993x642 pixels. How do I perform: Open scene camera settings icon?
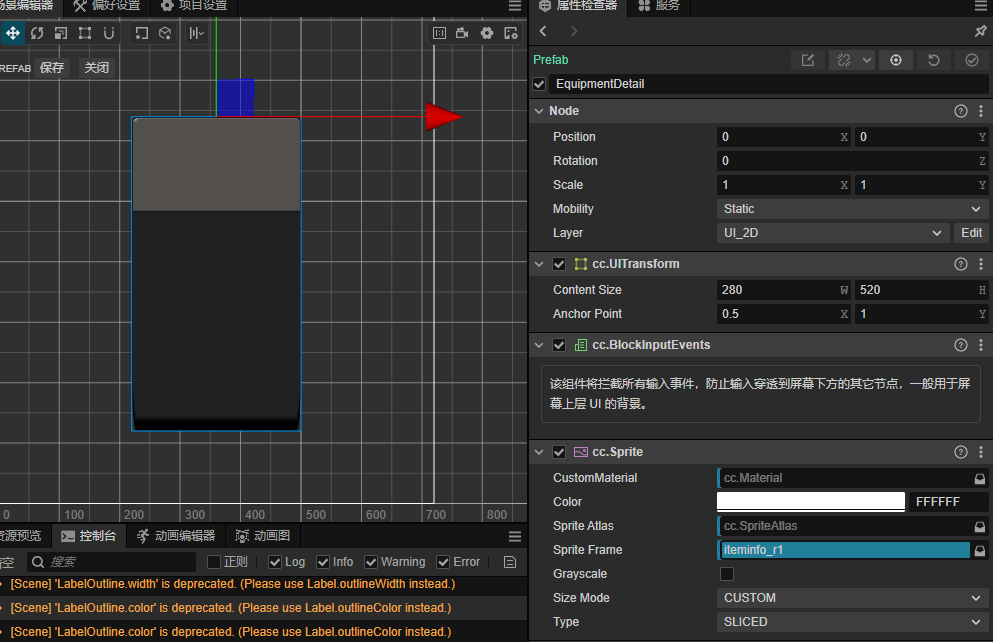click(x=462, y=33)
